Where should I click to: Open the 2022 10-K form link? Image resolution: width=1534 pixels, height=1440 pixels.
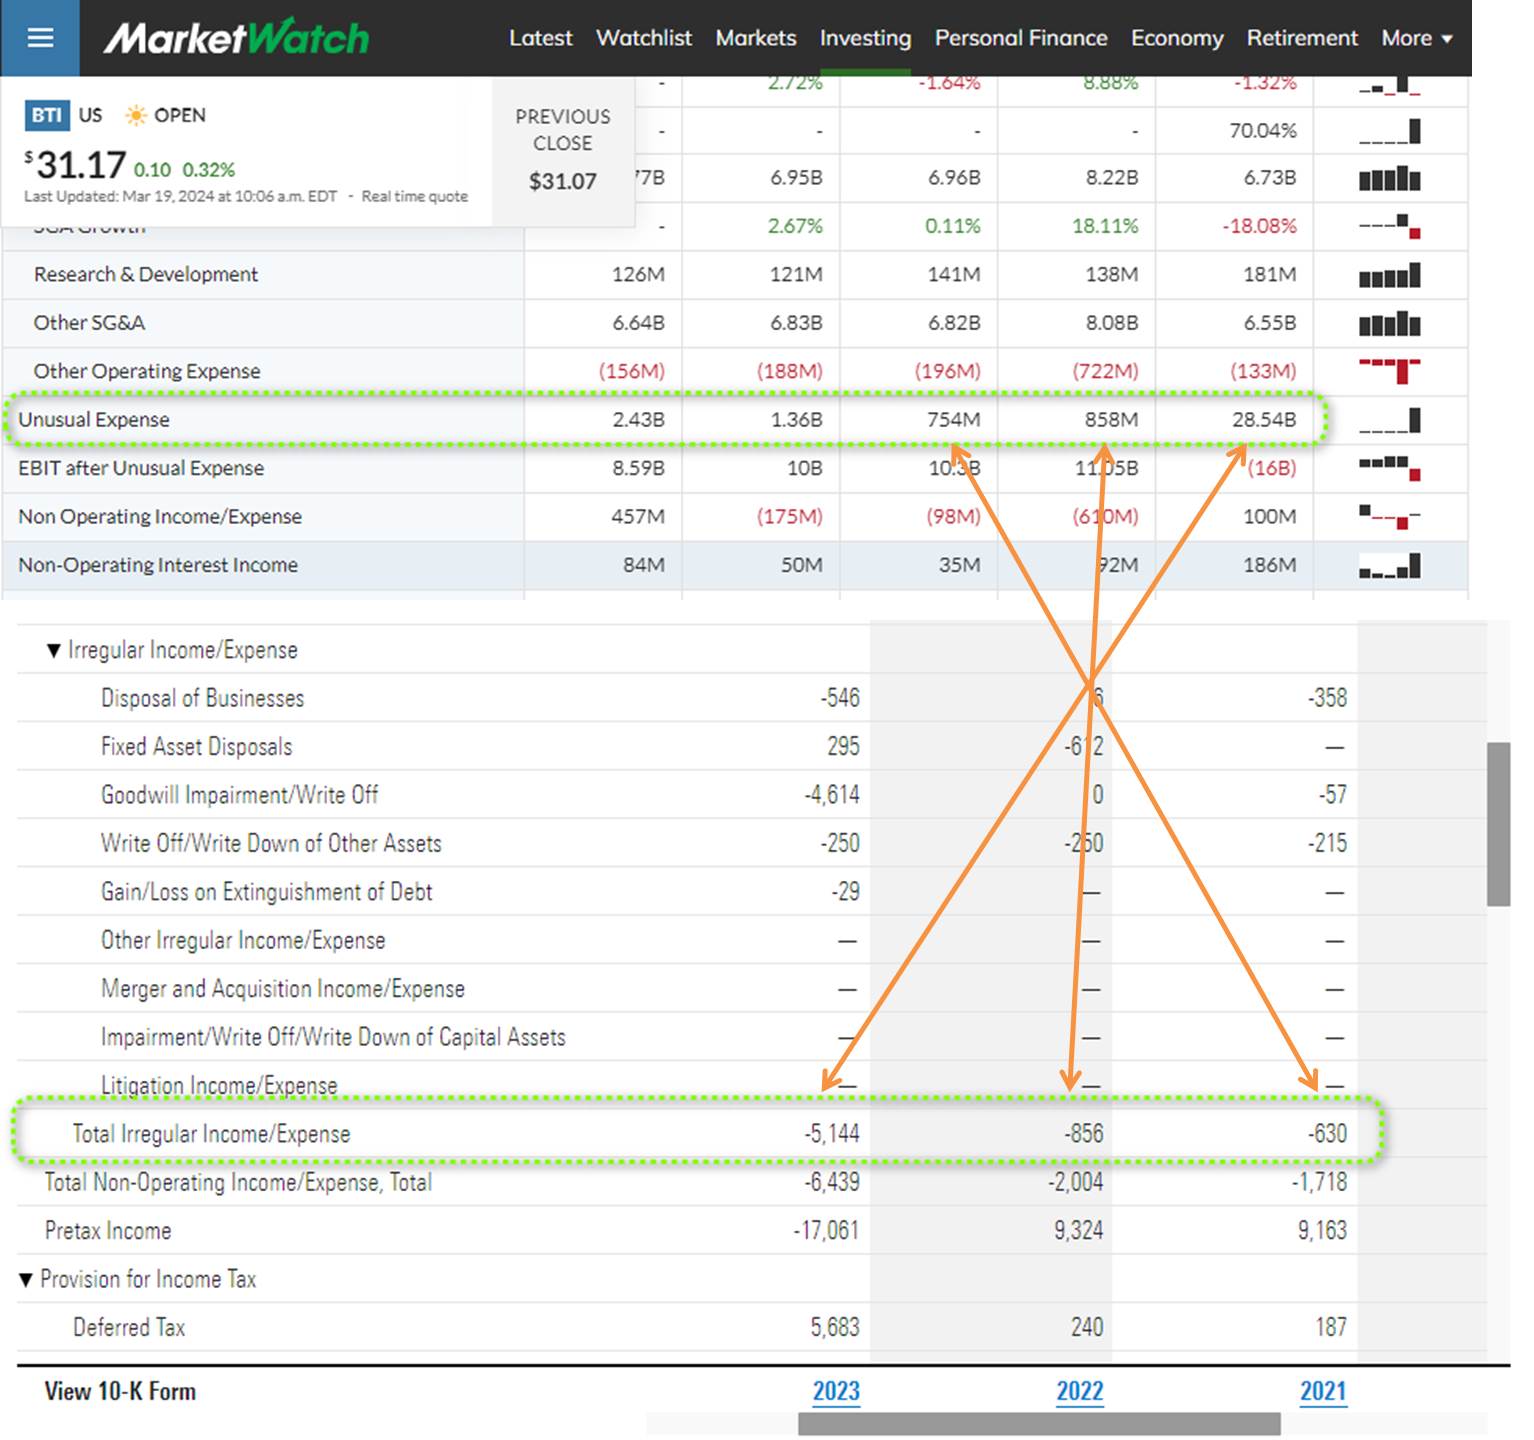pyautogui.click(x=1079, y=1391)
